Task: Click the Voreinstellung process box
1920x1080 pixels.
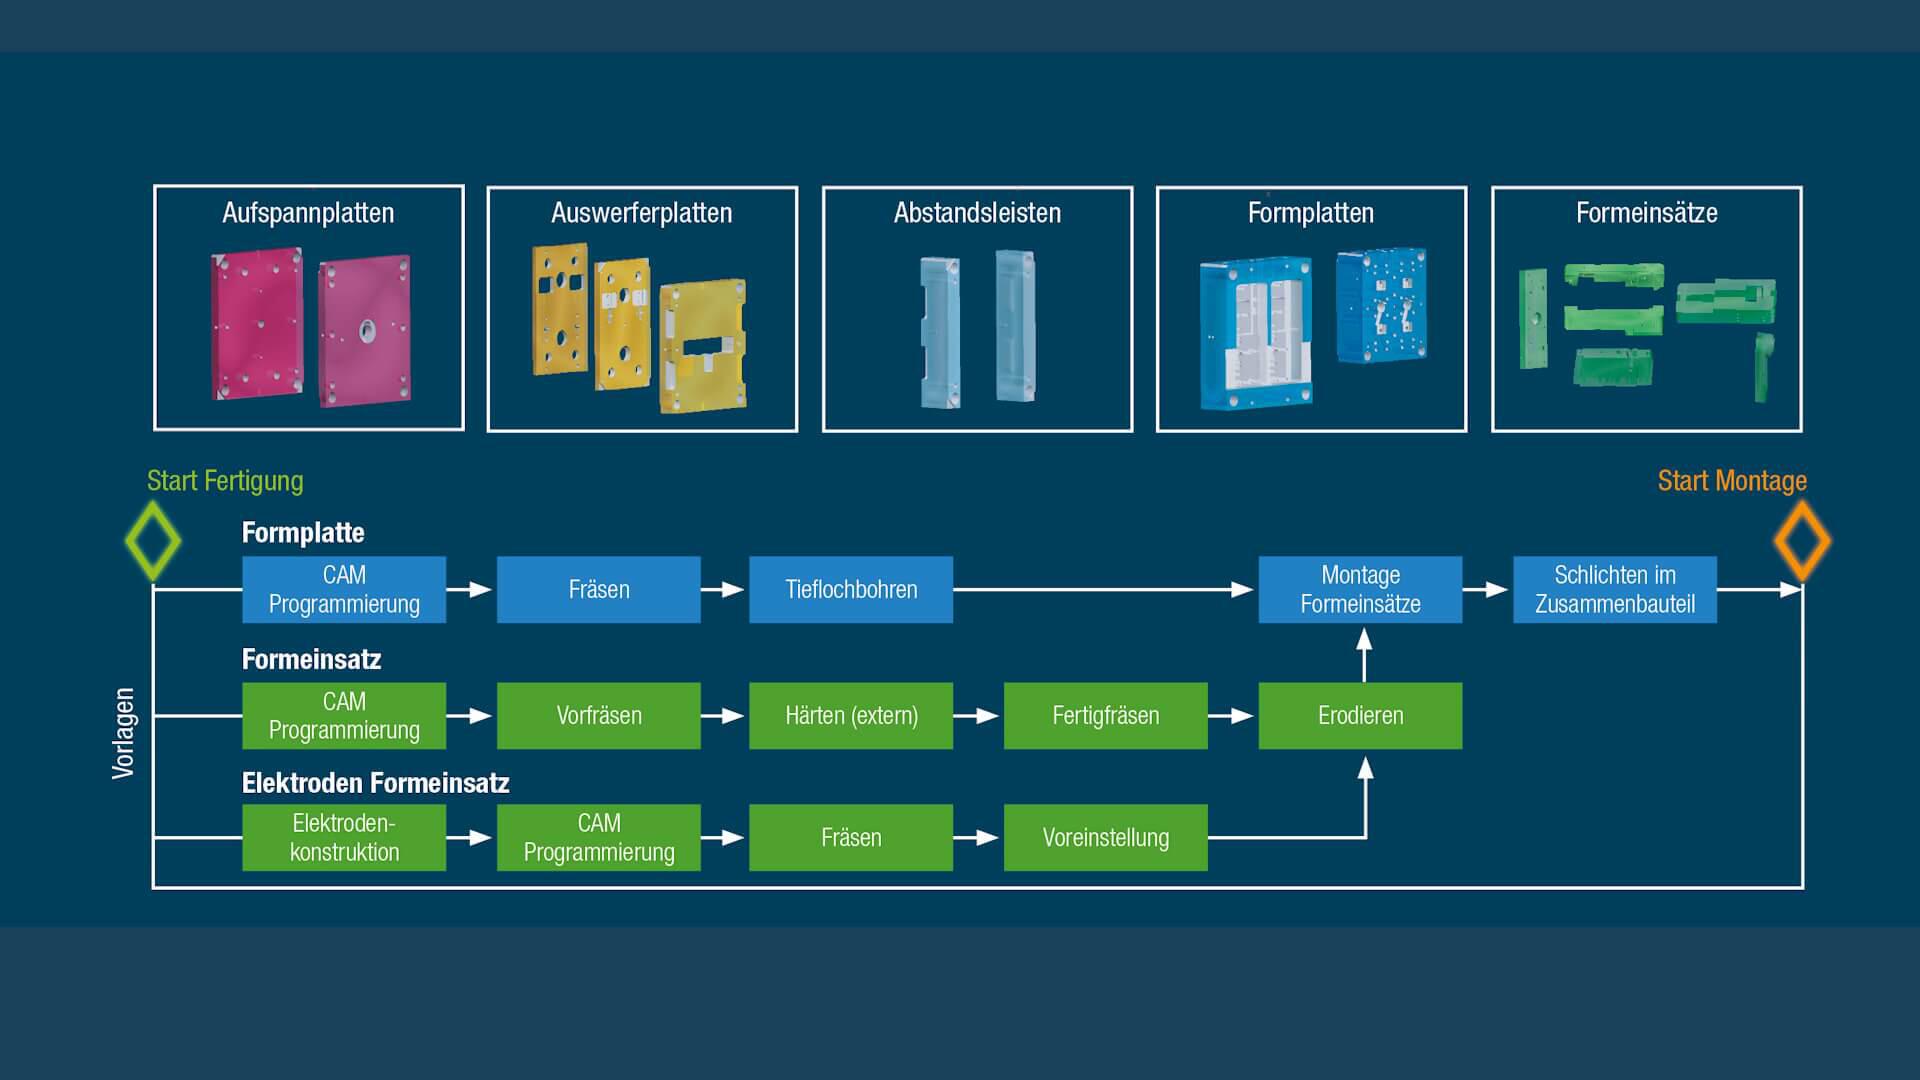Action: click(1105, 838)
